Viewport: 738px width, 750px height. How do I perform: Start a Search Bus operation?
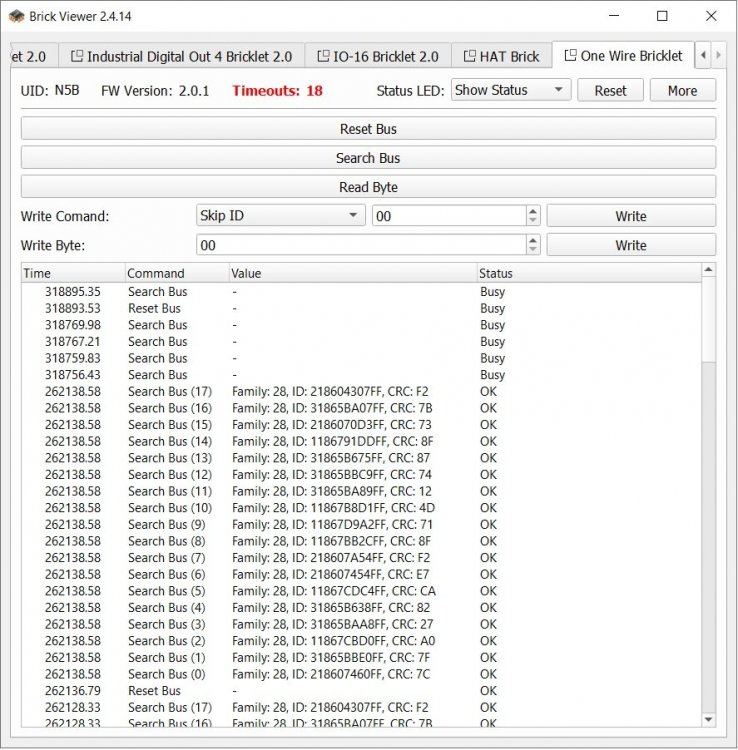(368, 158)
